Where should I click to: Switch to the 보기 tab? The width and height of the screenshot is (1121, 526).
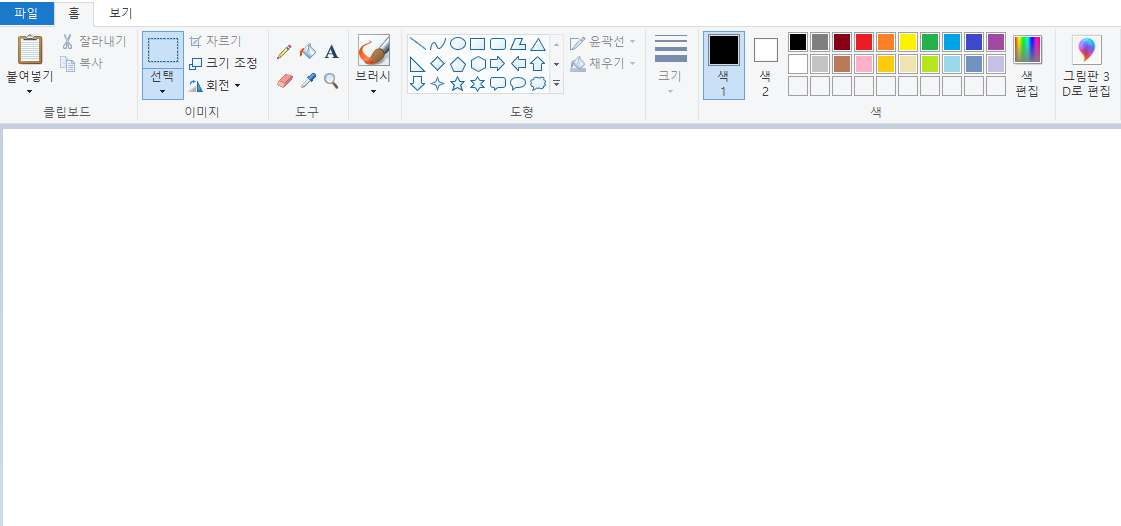[x=121, y=13]
